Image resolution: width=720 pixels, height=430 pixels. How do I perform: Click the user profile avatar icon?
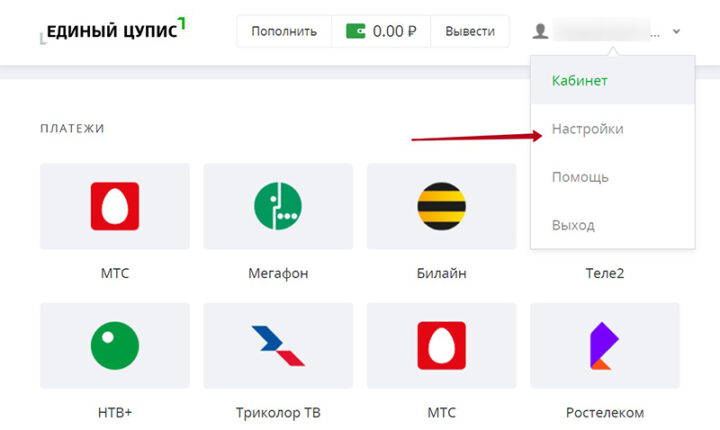click(541, 31)
